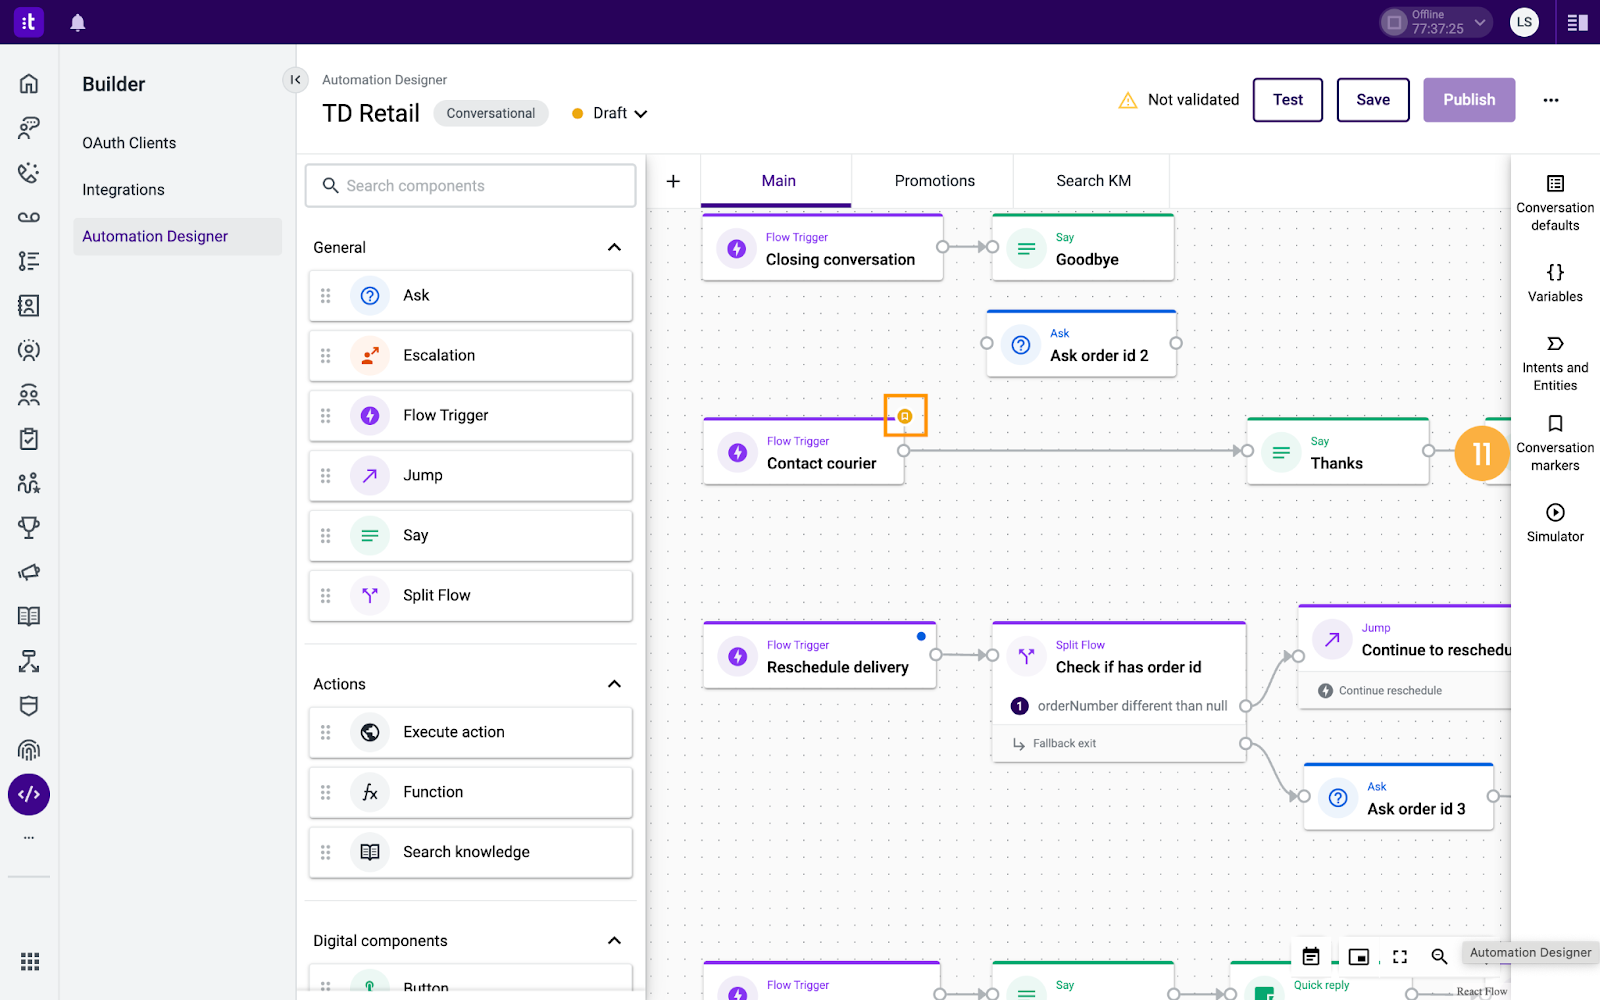
Task: Click the notifications bell icon
Action: 77,22
